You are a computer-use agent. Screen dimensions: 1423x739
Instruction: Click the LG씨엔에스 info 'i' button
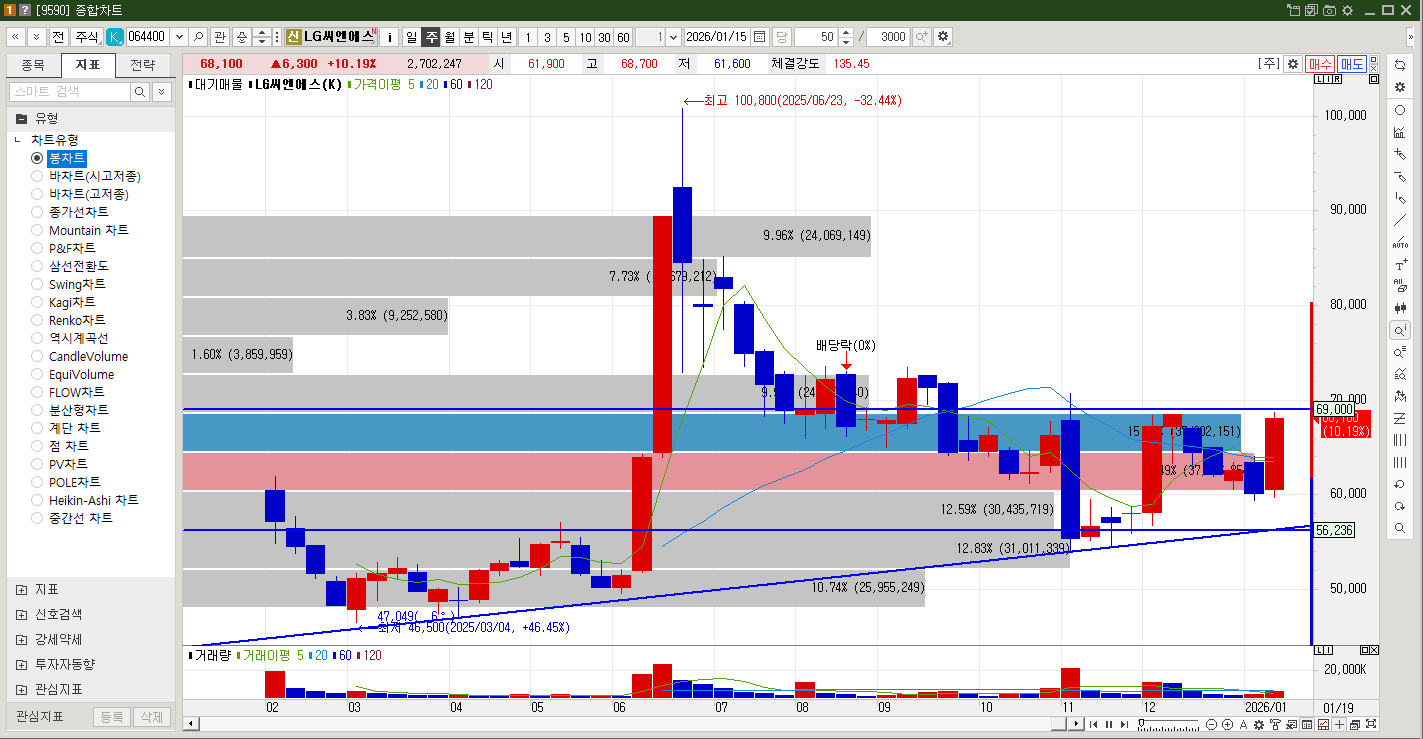[x=391, y=37]
